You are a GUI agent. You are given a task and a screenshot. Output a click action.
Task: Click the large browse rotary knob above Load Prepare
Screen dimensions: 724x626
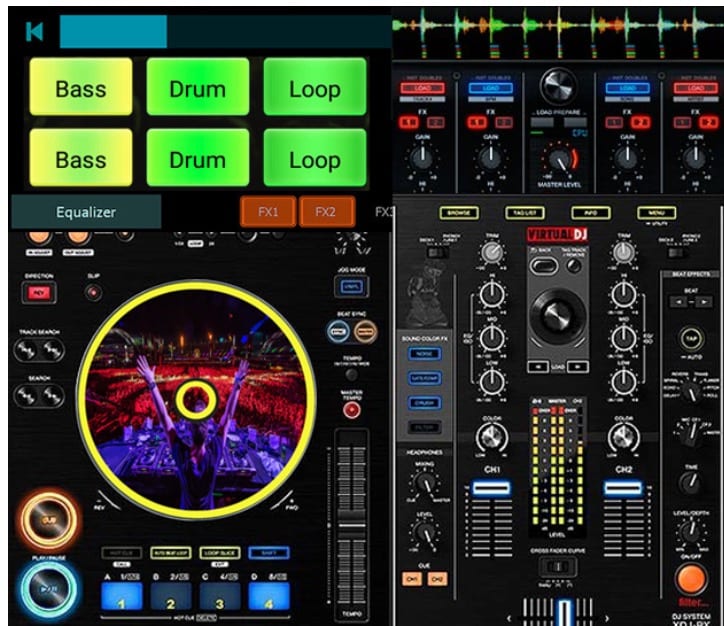558,87
